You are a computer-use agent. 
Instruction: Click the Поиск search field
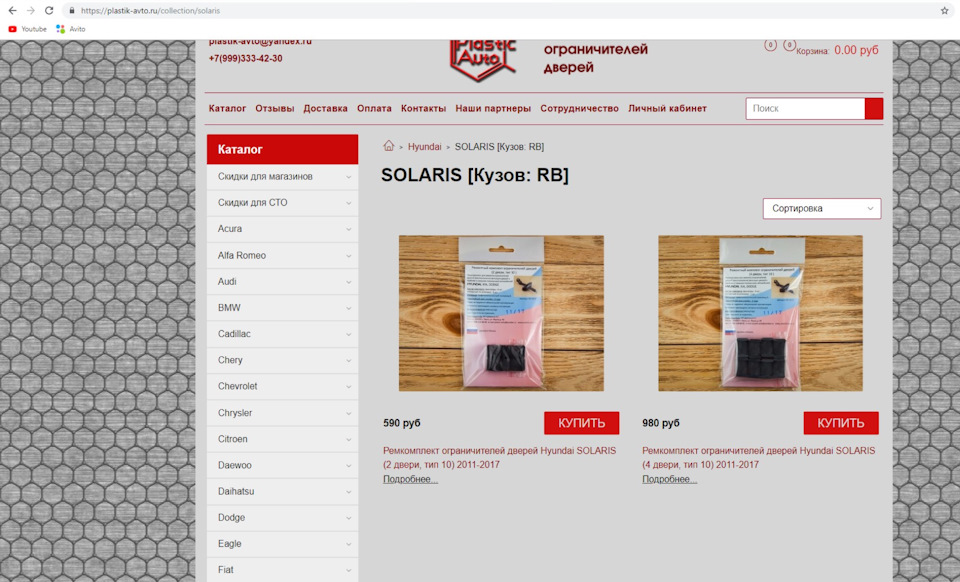point(805,108)
